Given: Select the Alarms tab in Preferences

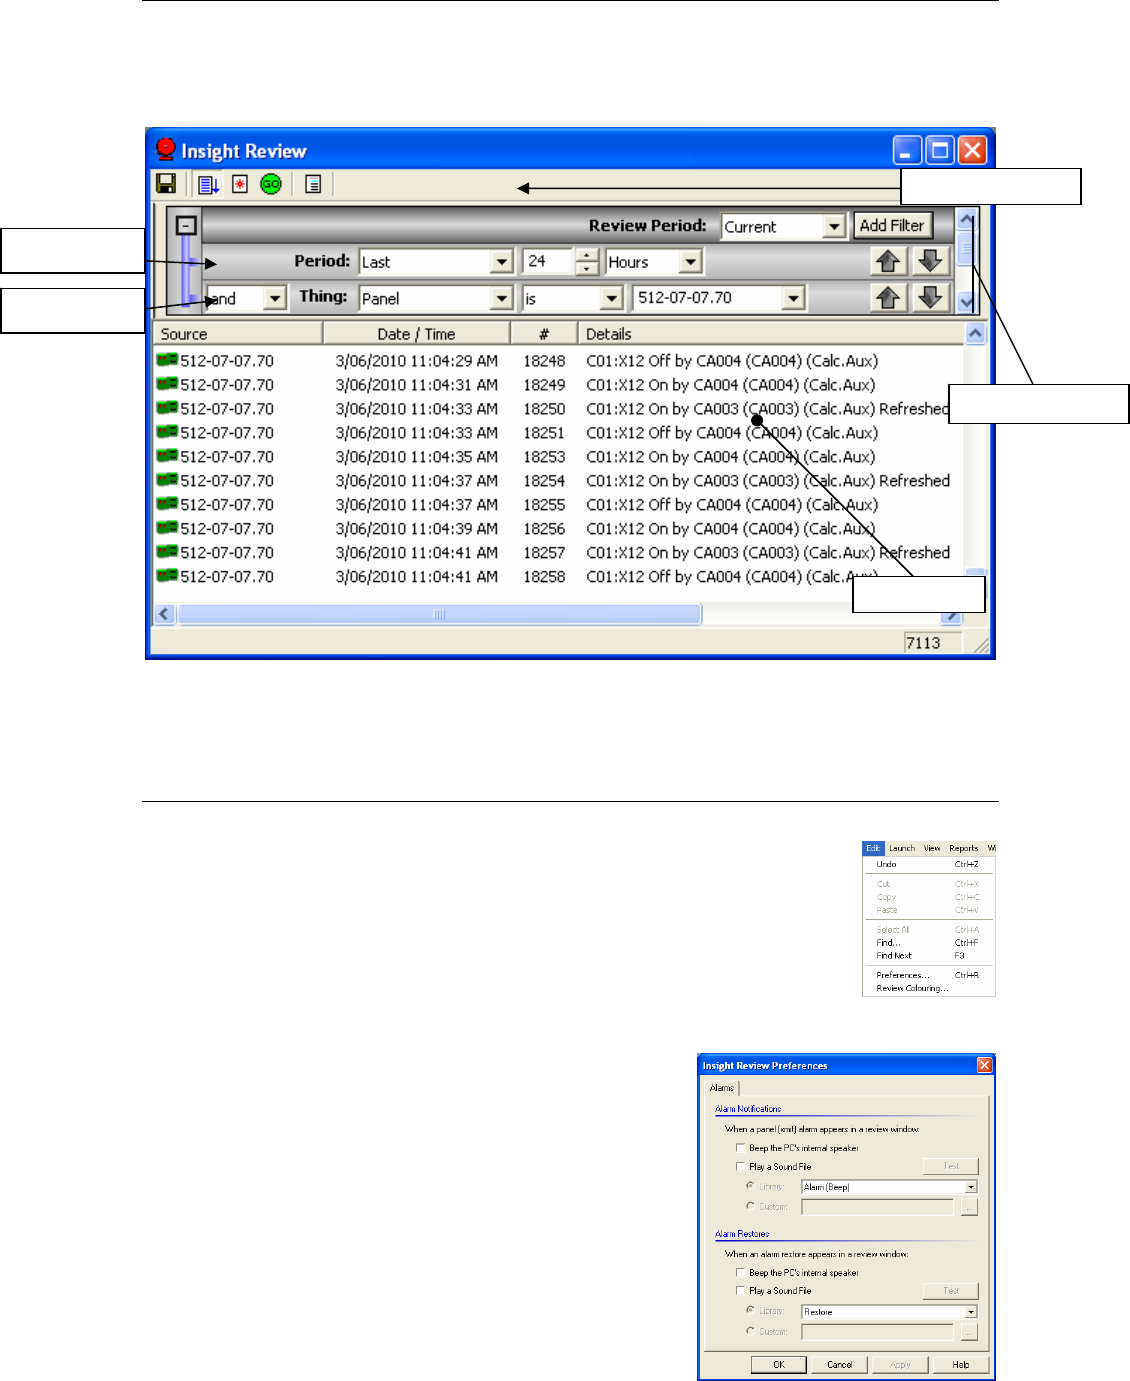Looking at the screenshot, I should point(722,1088).
